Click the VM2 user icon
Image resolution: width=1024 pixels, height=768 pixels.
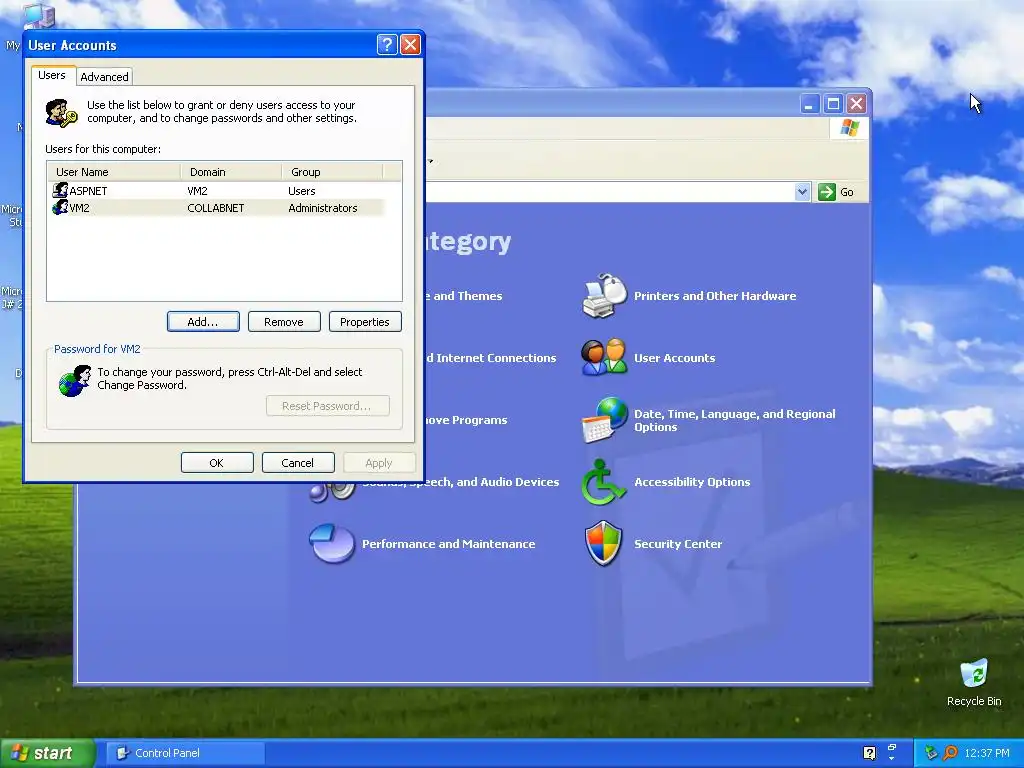click(60, 207)
